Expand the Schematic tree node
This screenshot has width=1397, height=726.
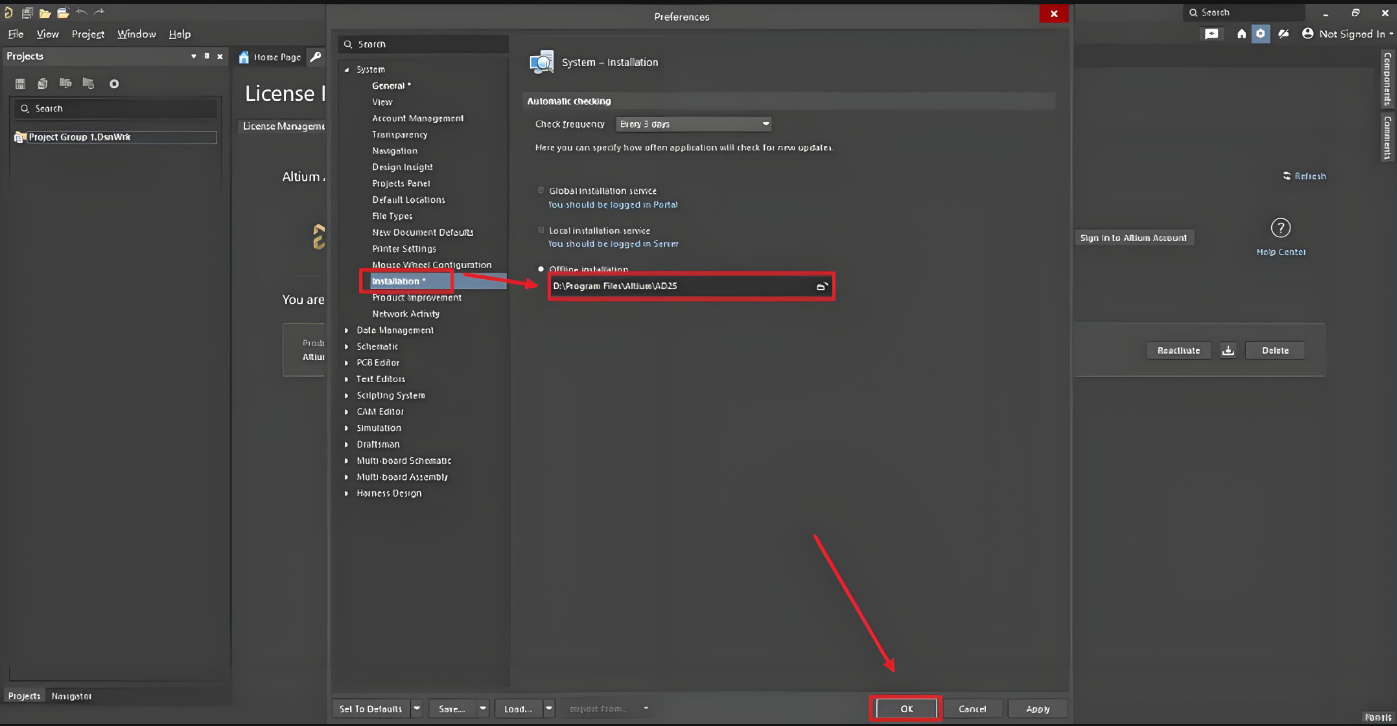pos(347,346)
